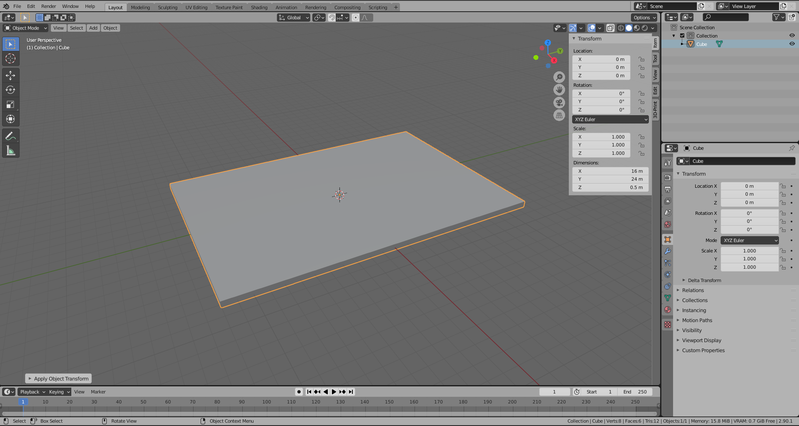
Task: Click the zoom magnifier viewport icon
Action: (x=559, y=77)
